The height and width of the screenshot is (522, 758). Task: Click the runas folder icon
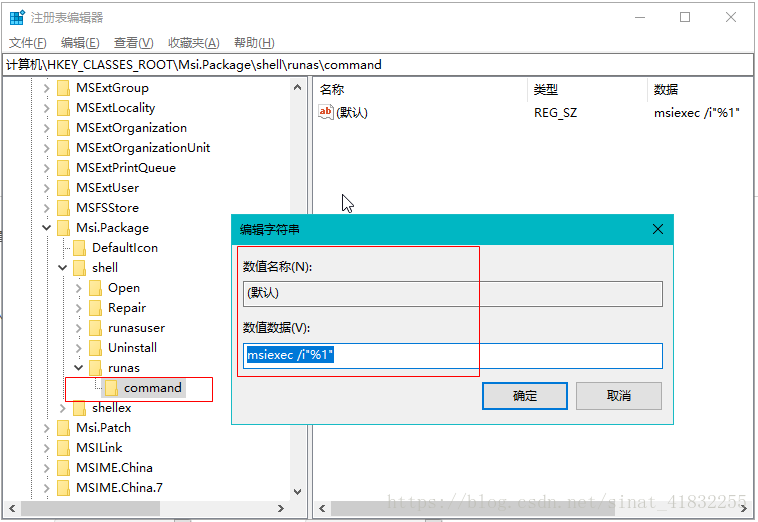point(95,368)
